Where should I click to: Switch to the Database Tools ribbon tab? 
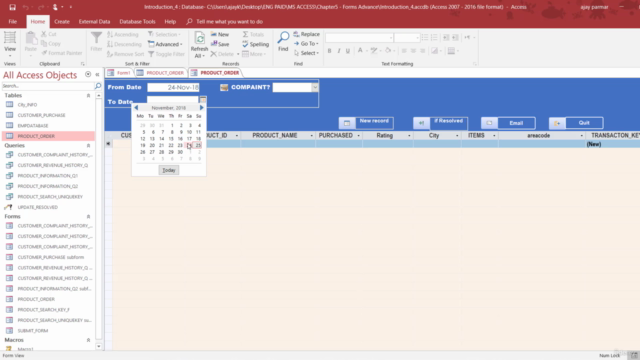[137, 22]
